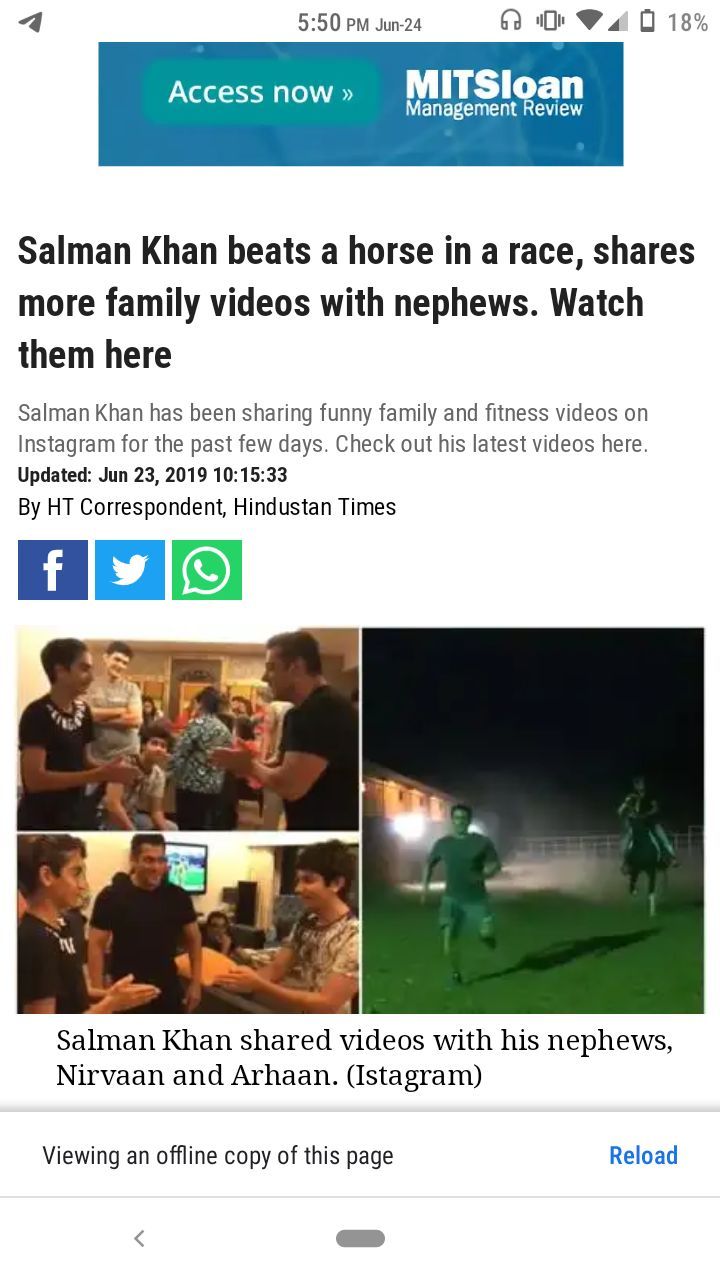
Task: Tap the vibrate mode status icon
Action: click(x=550, y=21)
